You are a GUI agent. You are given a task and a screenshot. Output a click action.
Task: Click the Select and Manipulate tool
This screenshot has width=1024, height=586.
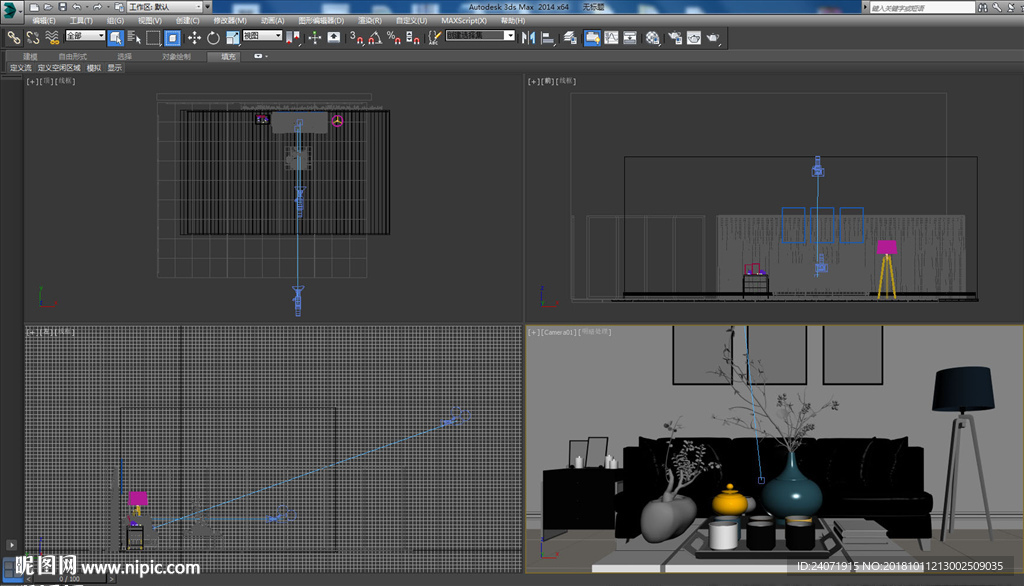coord(315,38)
